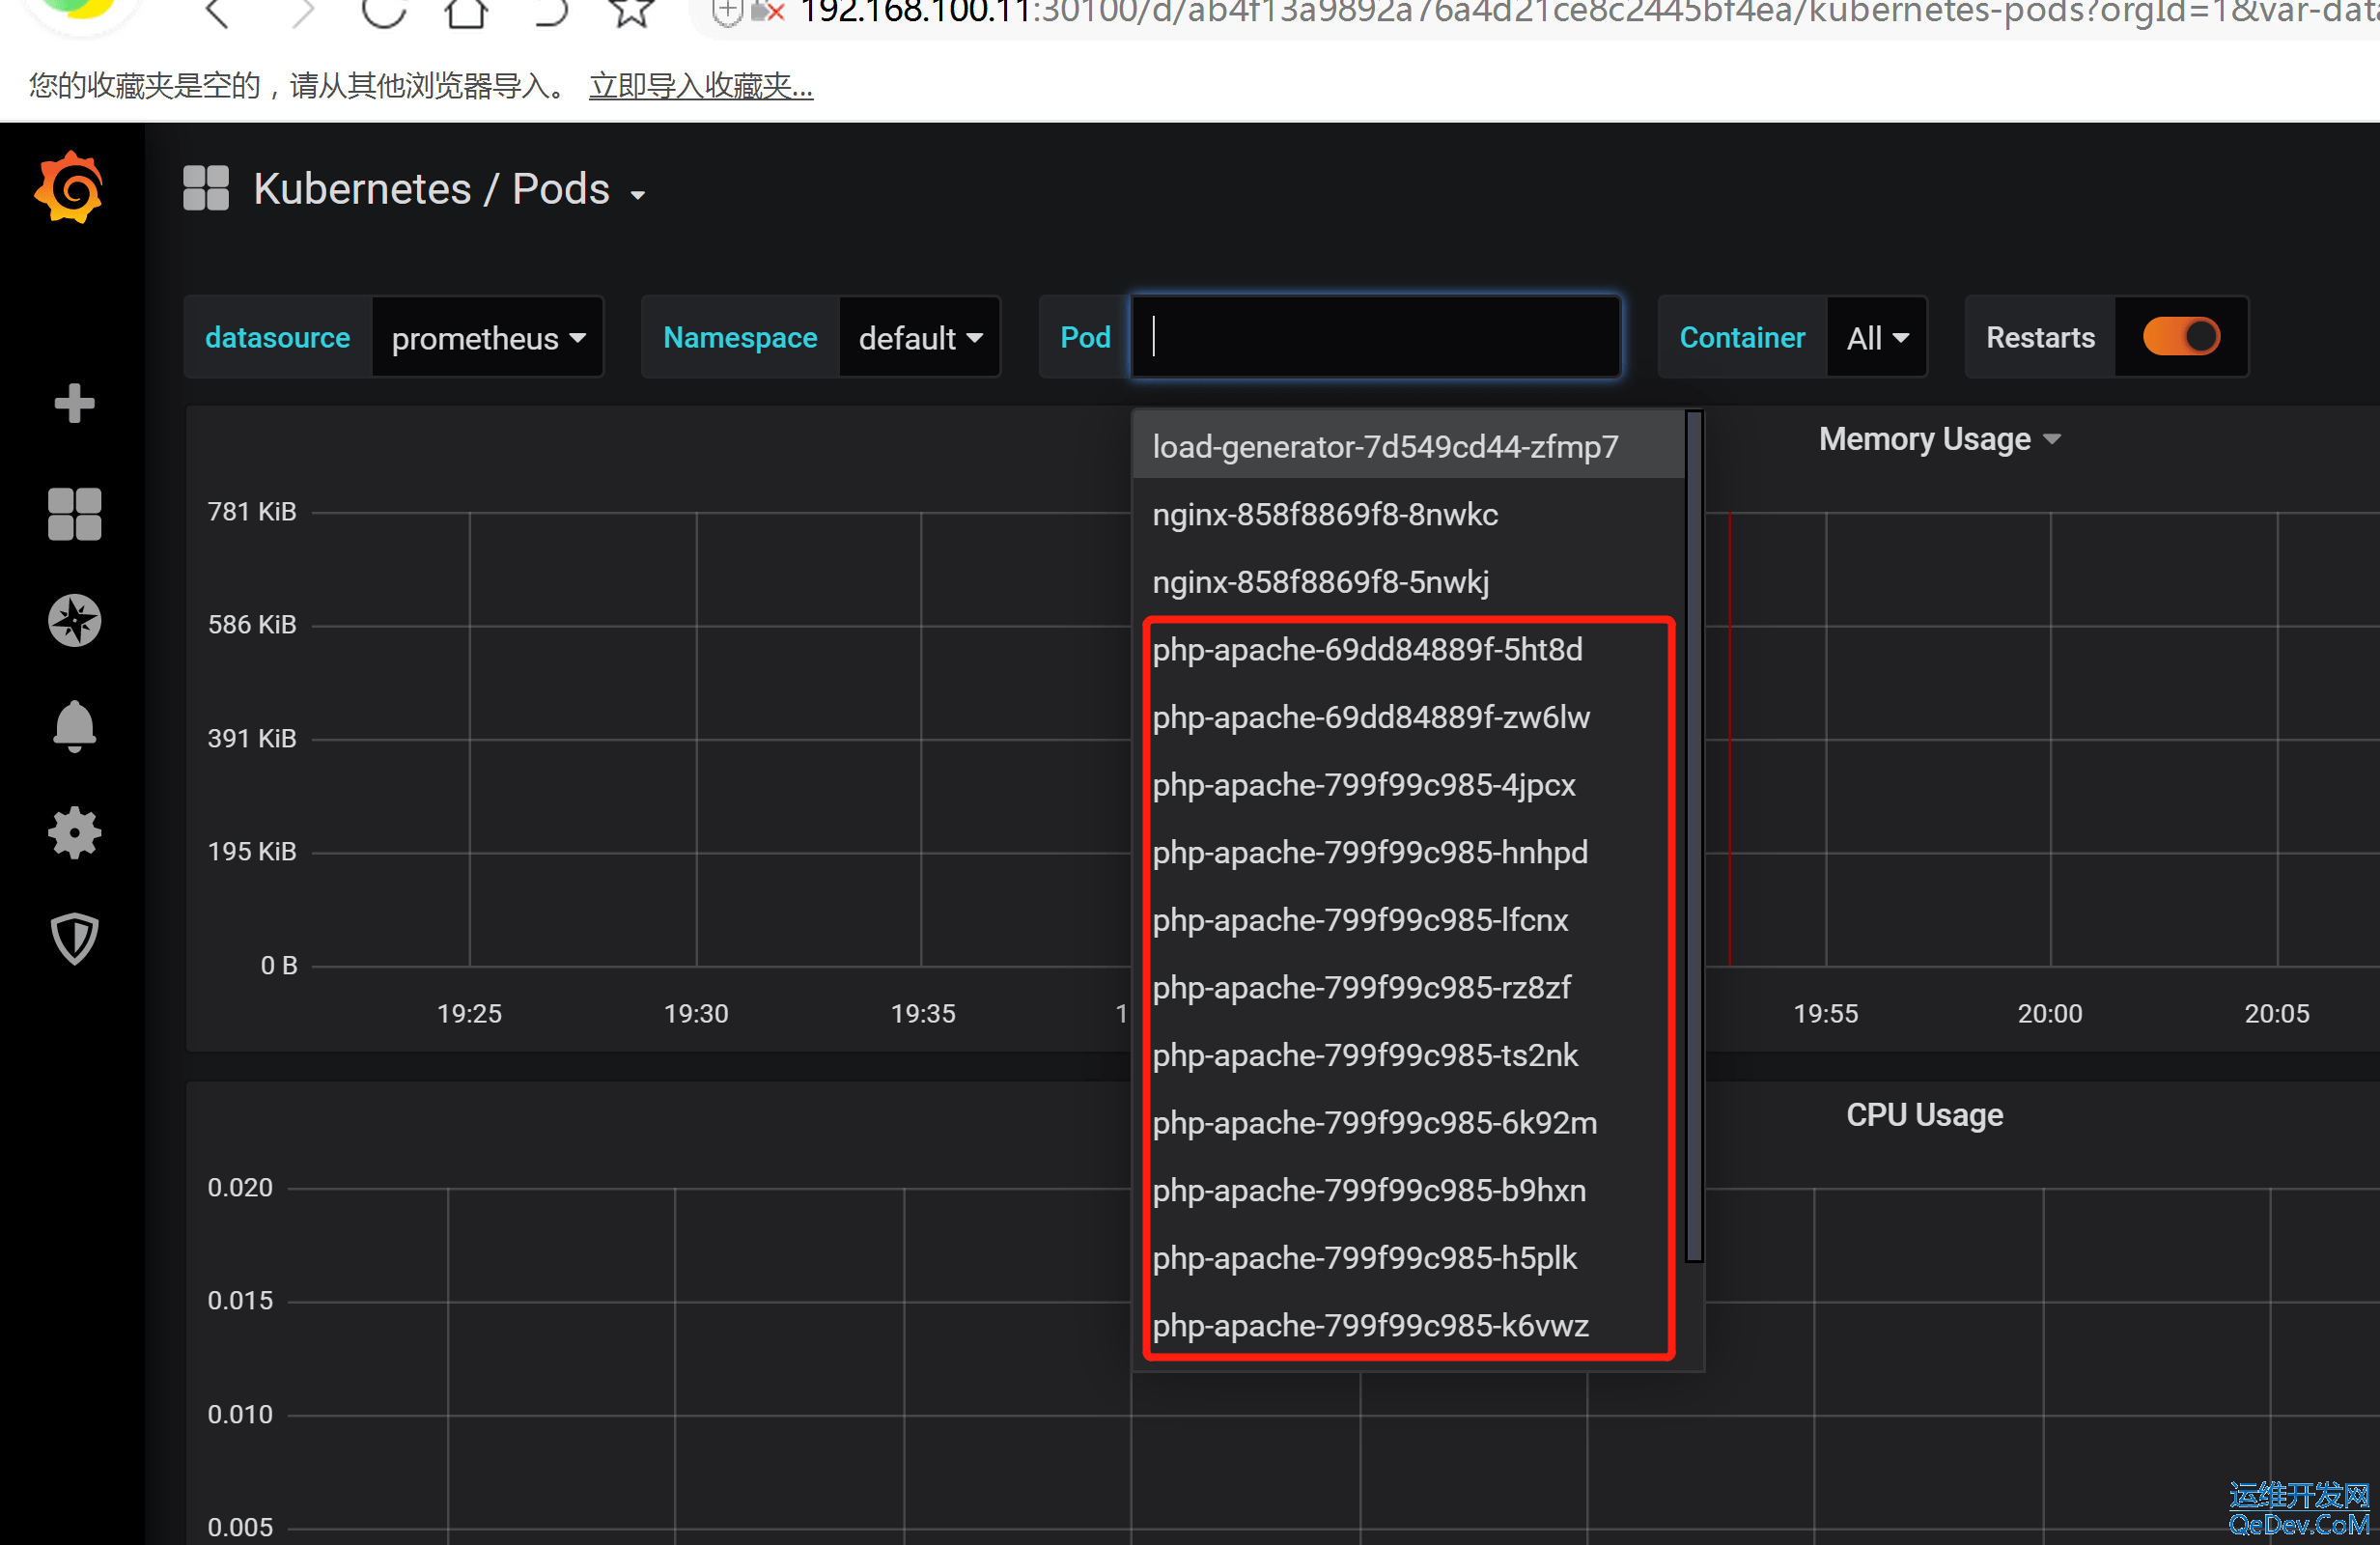Go to browser home page icon

466,12
